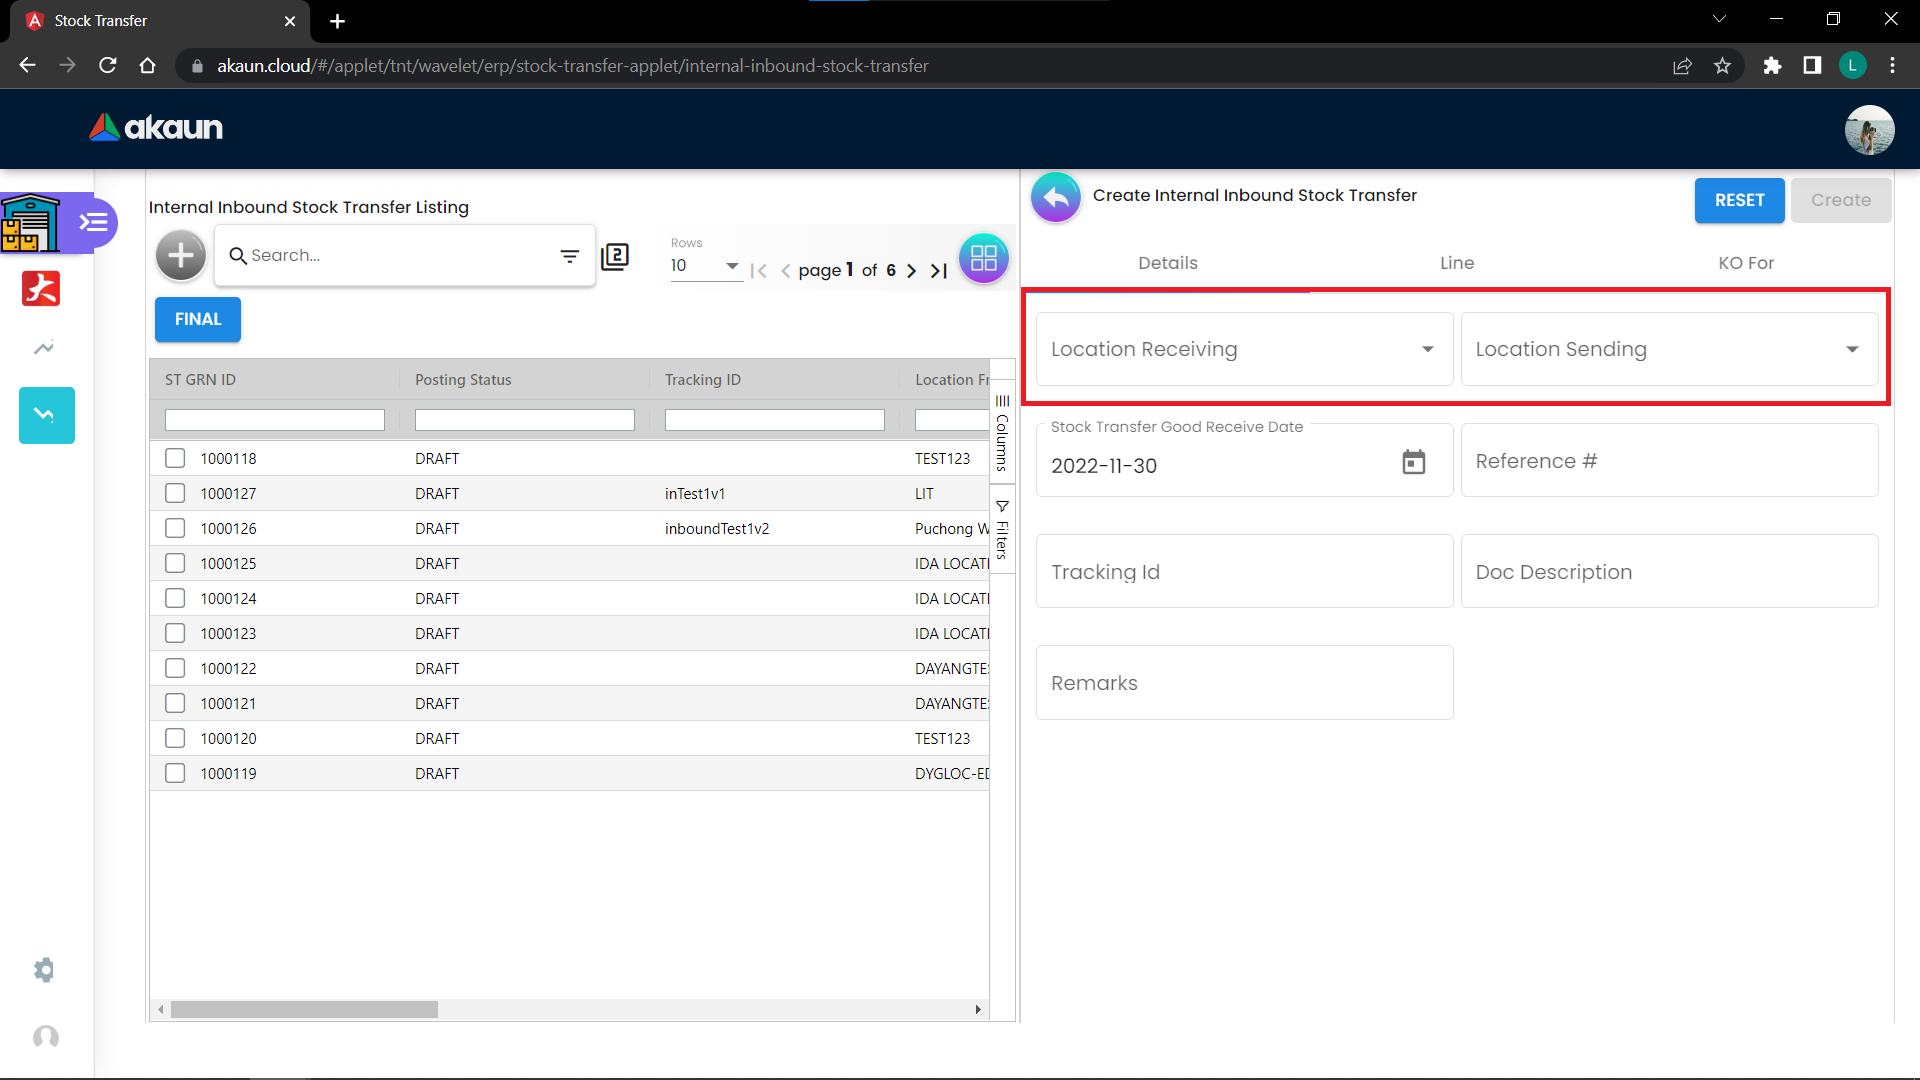The height and width of the screenshot is (1080, 1920).
Task: Open the calendar date picker
Action: click(1413, 462)
